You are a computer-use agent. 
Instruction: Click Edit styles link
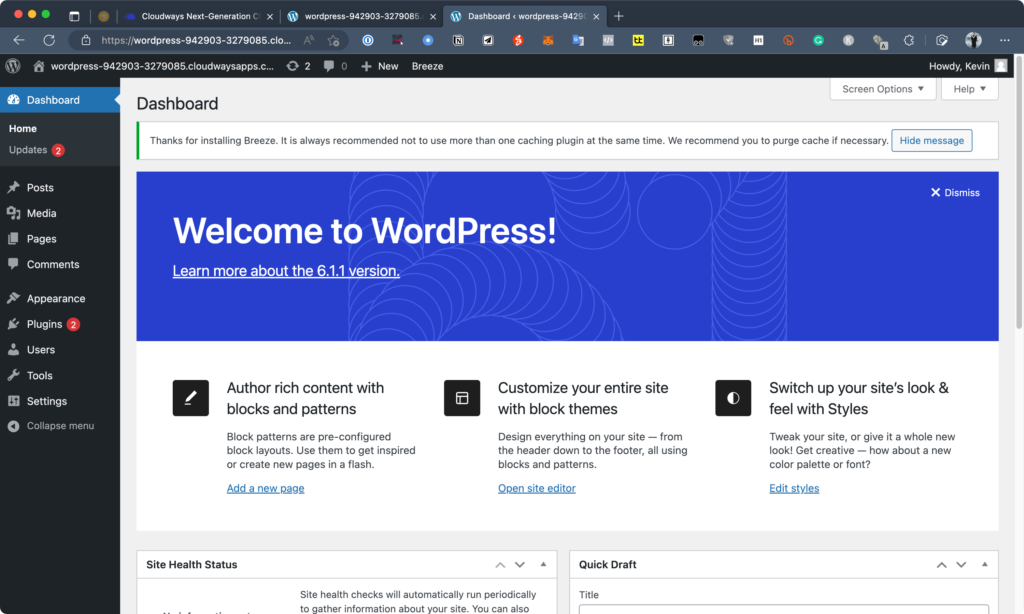coord(793,488)
